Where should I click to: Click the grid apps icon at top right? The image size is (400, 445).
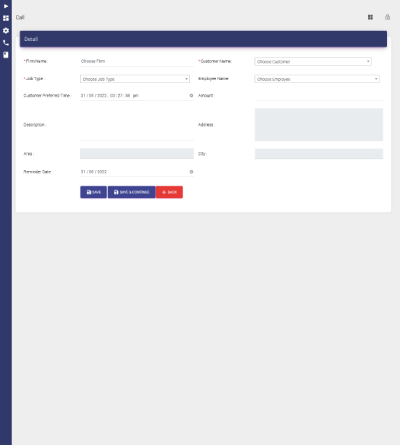click(x=370, y=17)
